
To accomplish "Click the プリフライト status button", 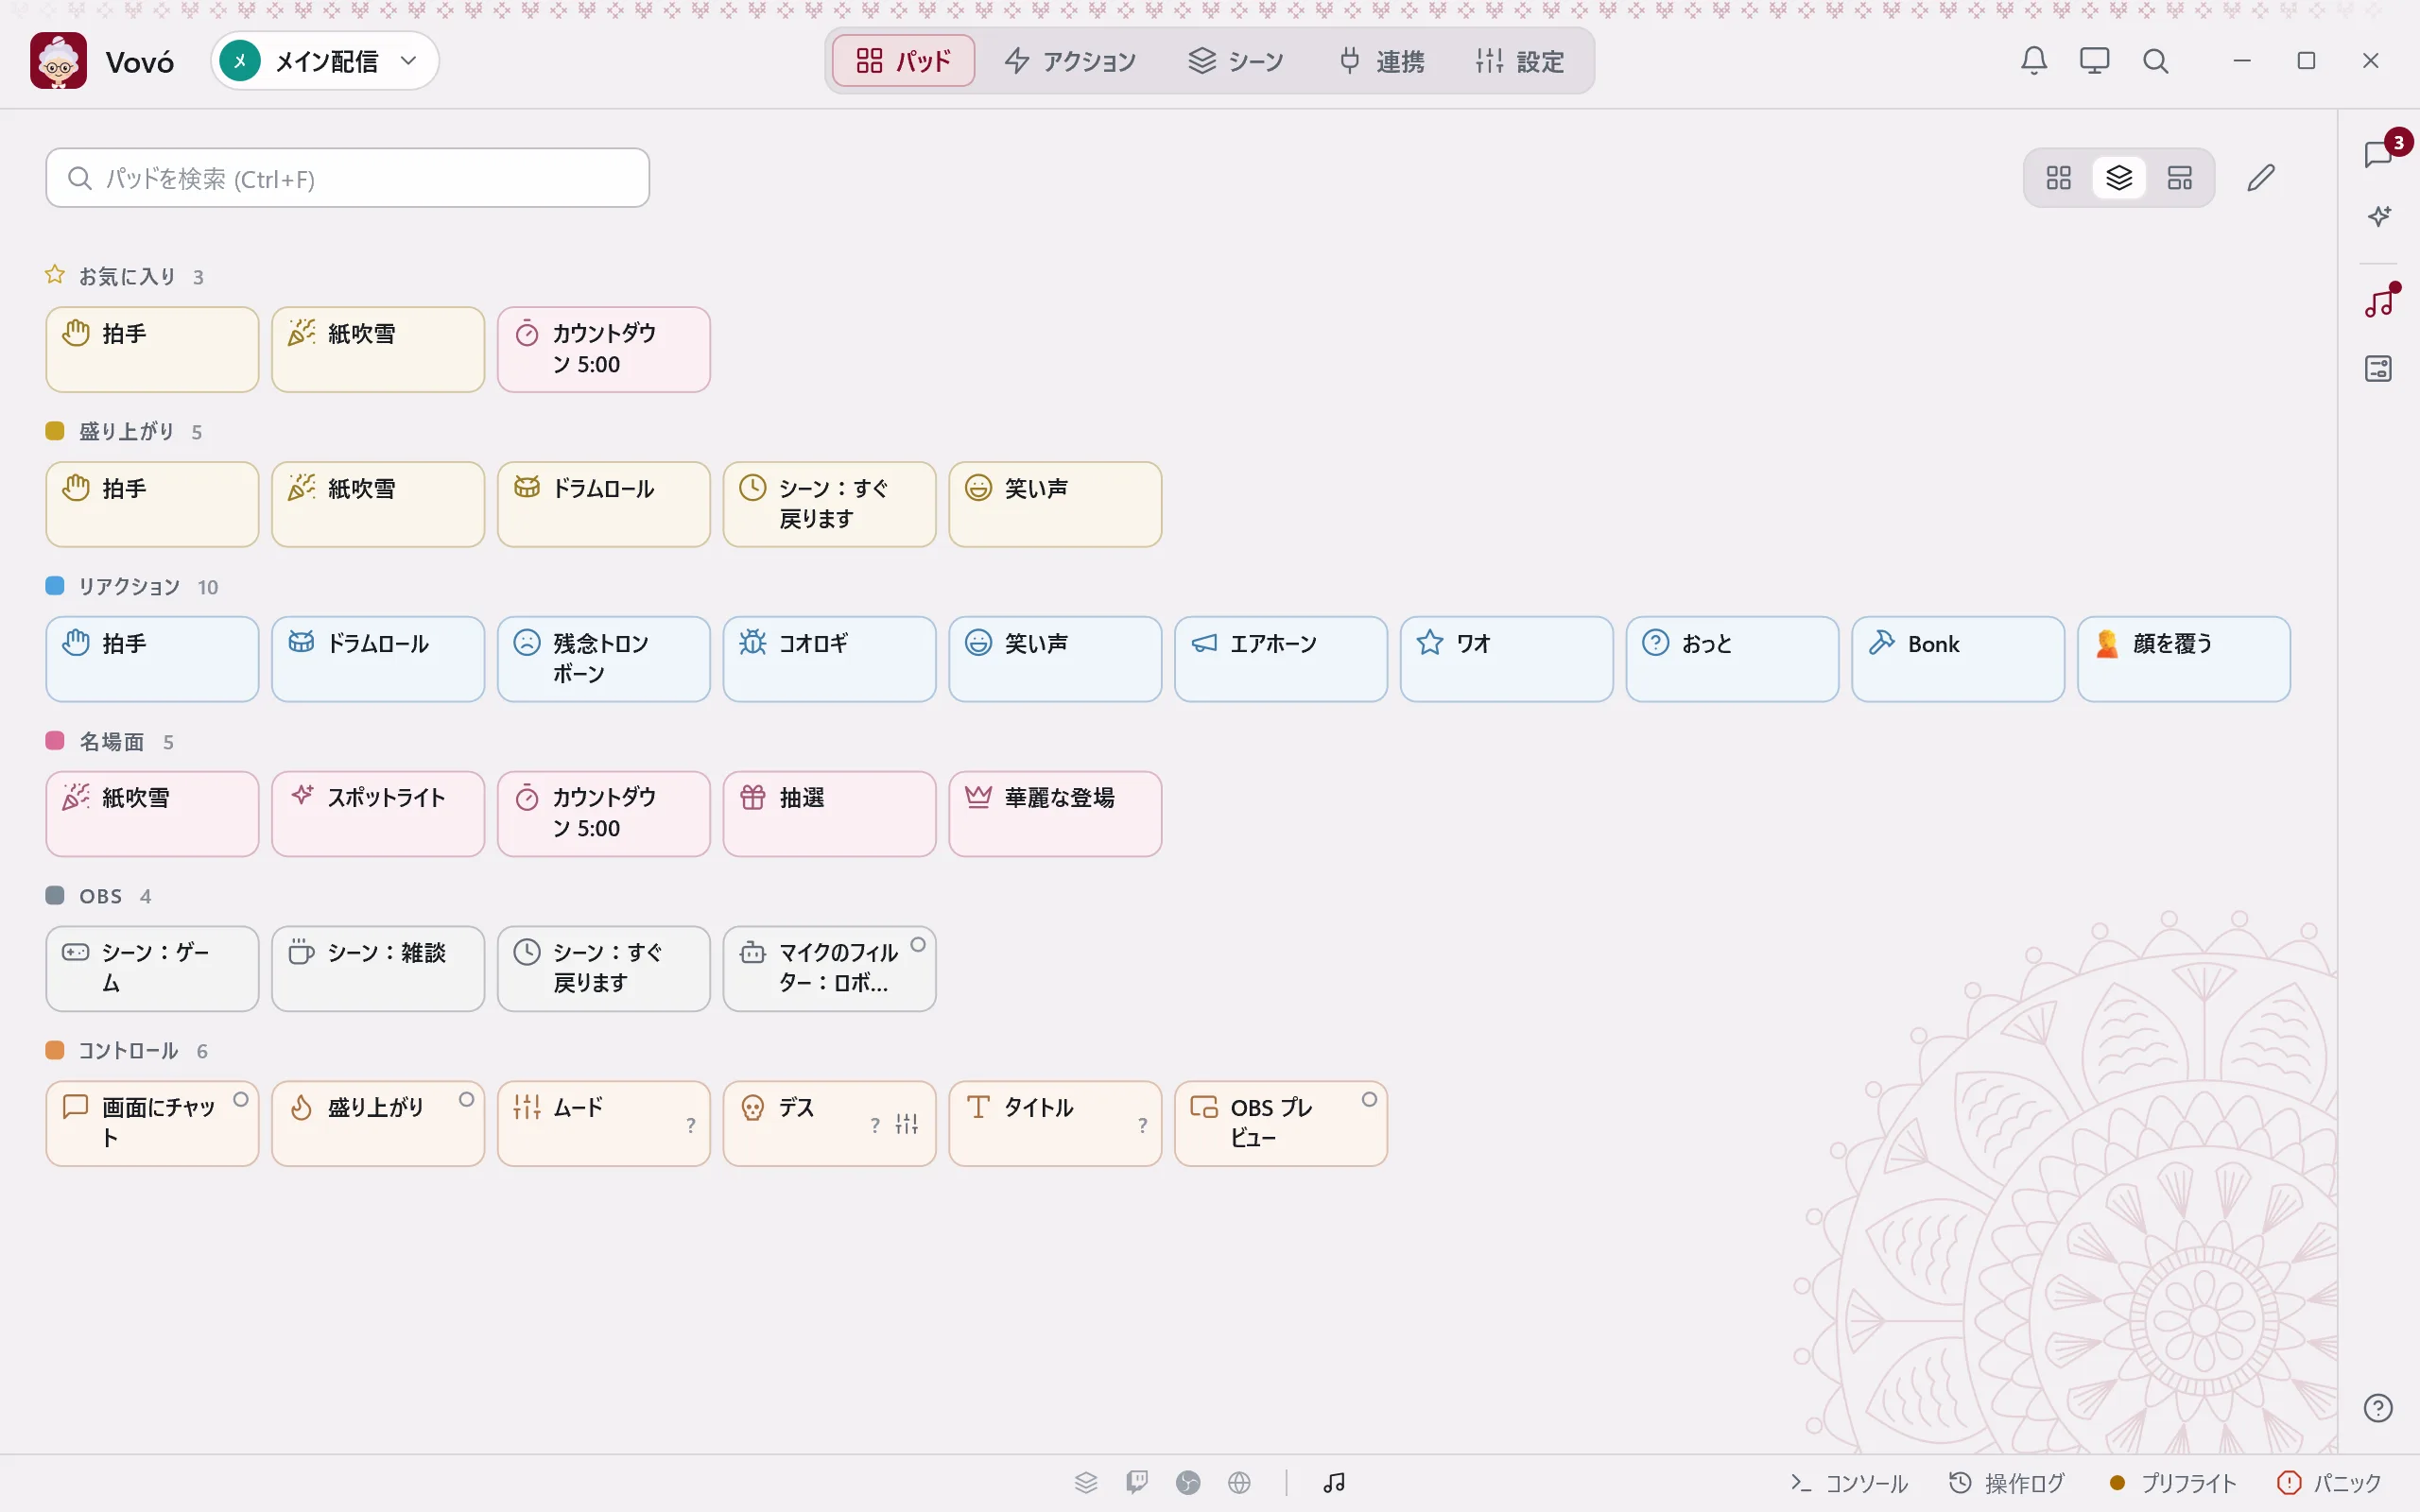I will (2172, 1482).
